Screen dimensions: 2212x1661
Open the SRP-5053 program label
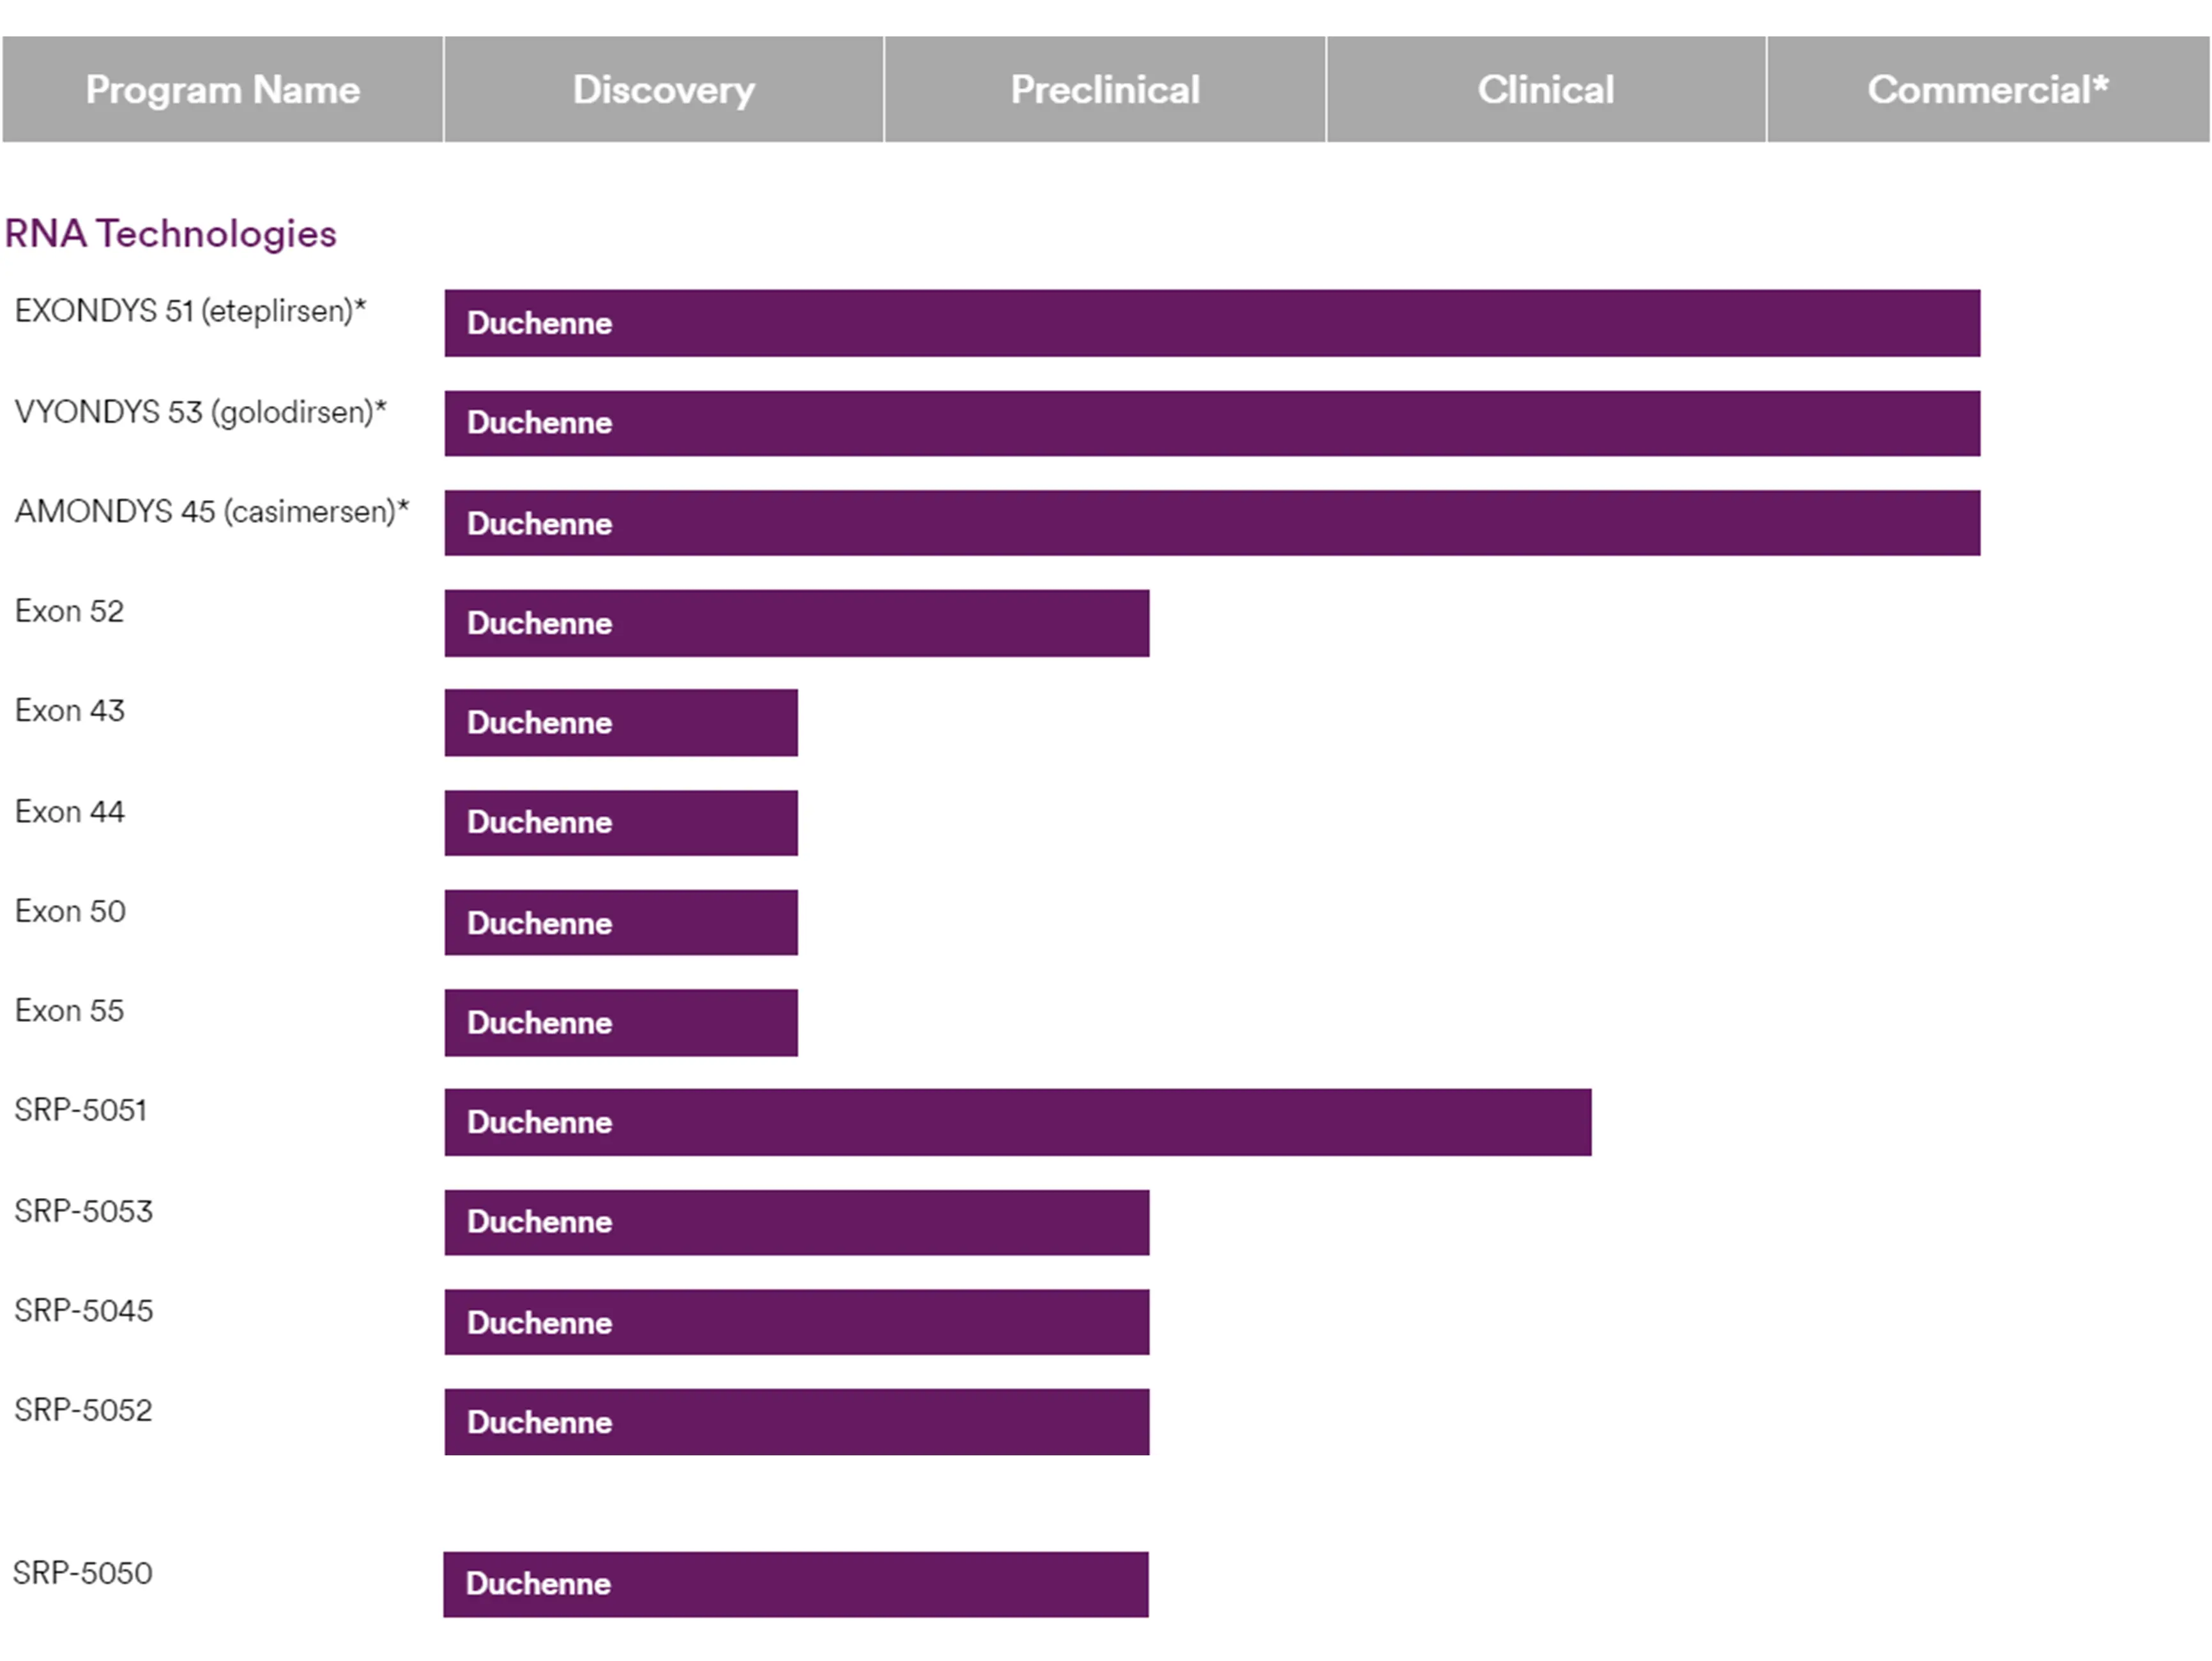click(x=83, y=1211)
